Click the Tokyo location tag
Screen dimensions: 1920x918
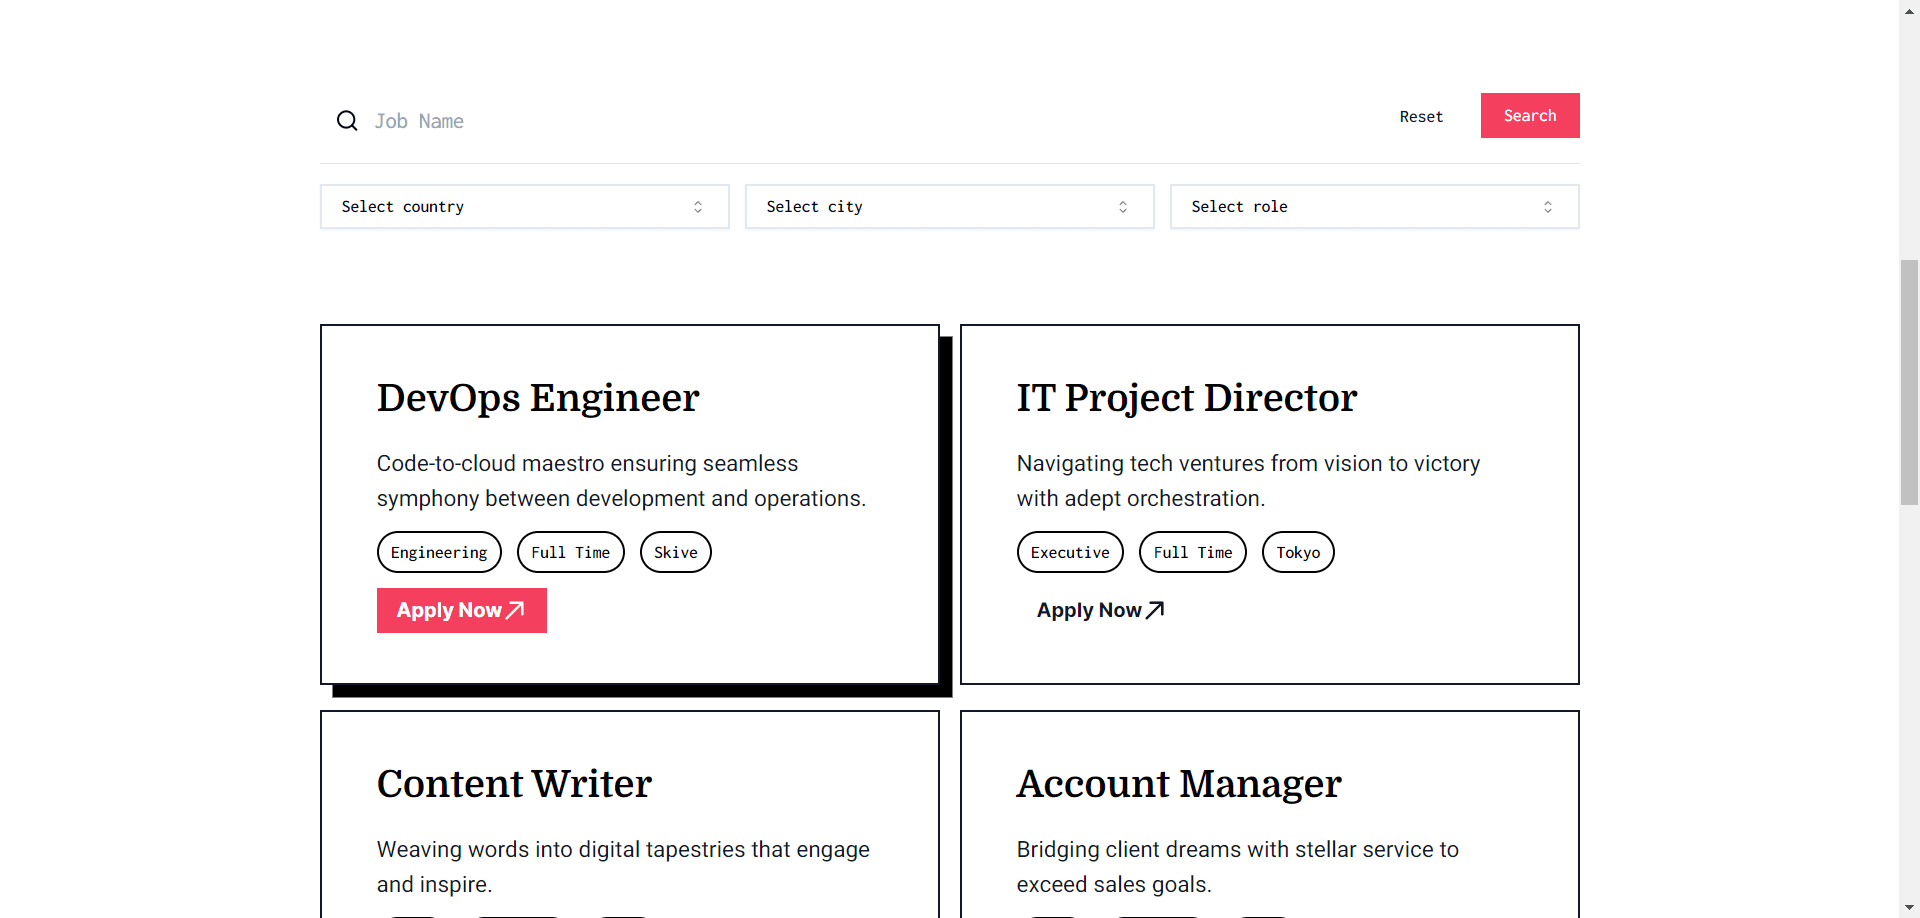[x=1298, y=552]
